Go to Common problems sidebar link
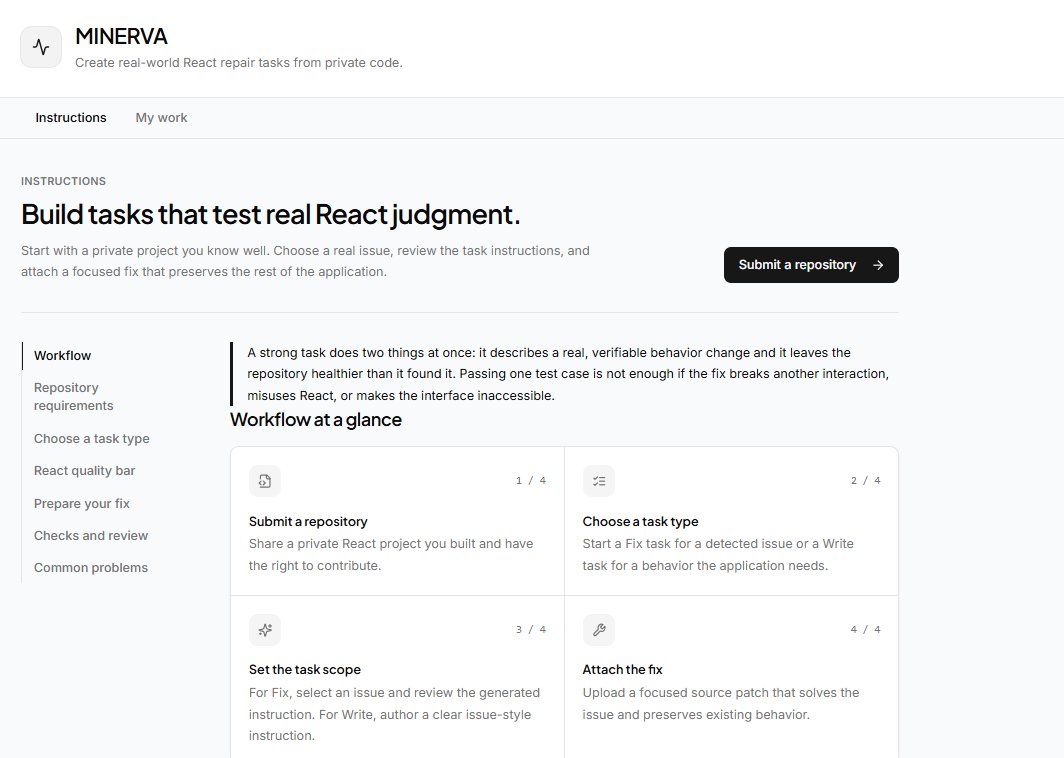 pyautogui.click(x=91, y=568)
